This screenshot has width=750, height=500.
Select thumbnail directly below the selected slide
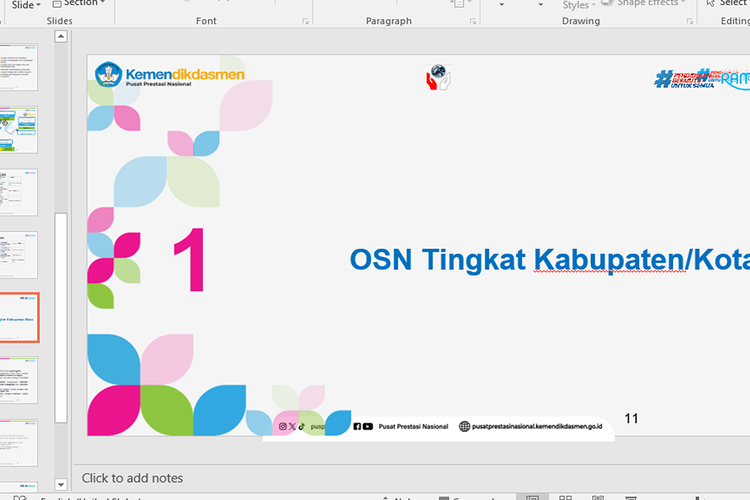[19, 380]
